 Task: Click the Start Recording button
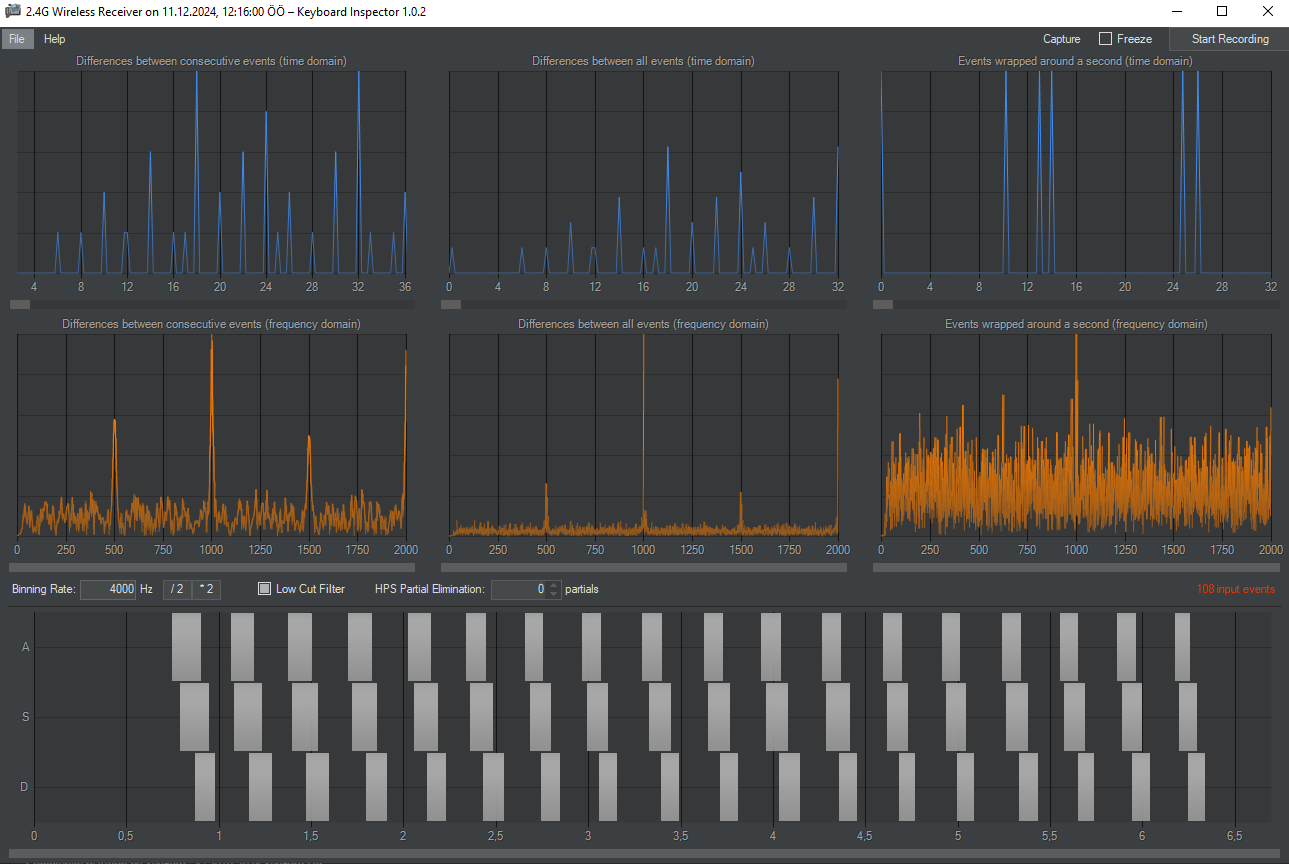[x=1230, y=39]
